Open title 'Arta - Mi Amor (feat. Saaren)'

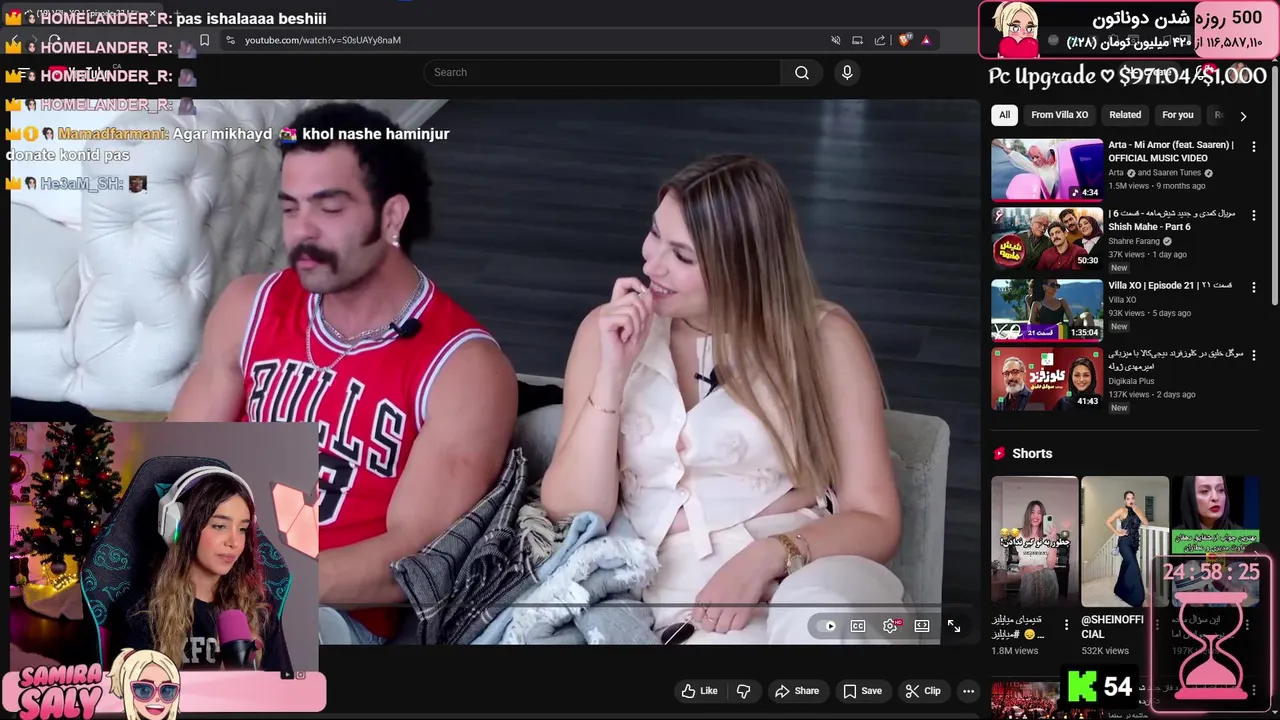pos(1171,151)
